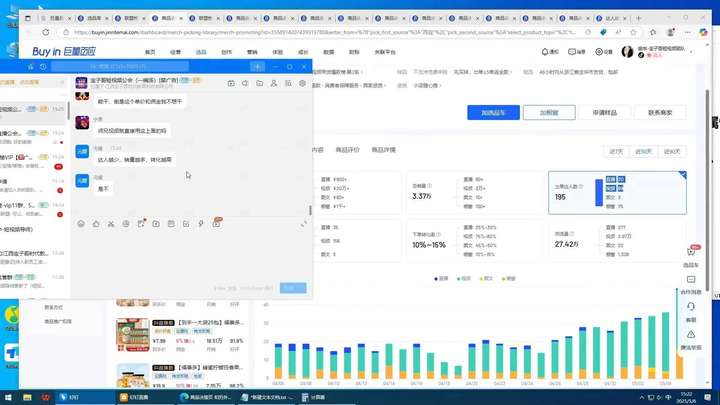Click the speaker announcement icon in chat header
This screenshot has width=720, height=405.
click(245, 83)
